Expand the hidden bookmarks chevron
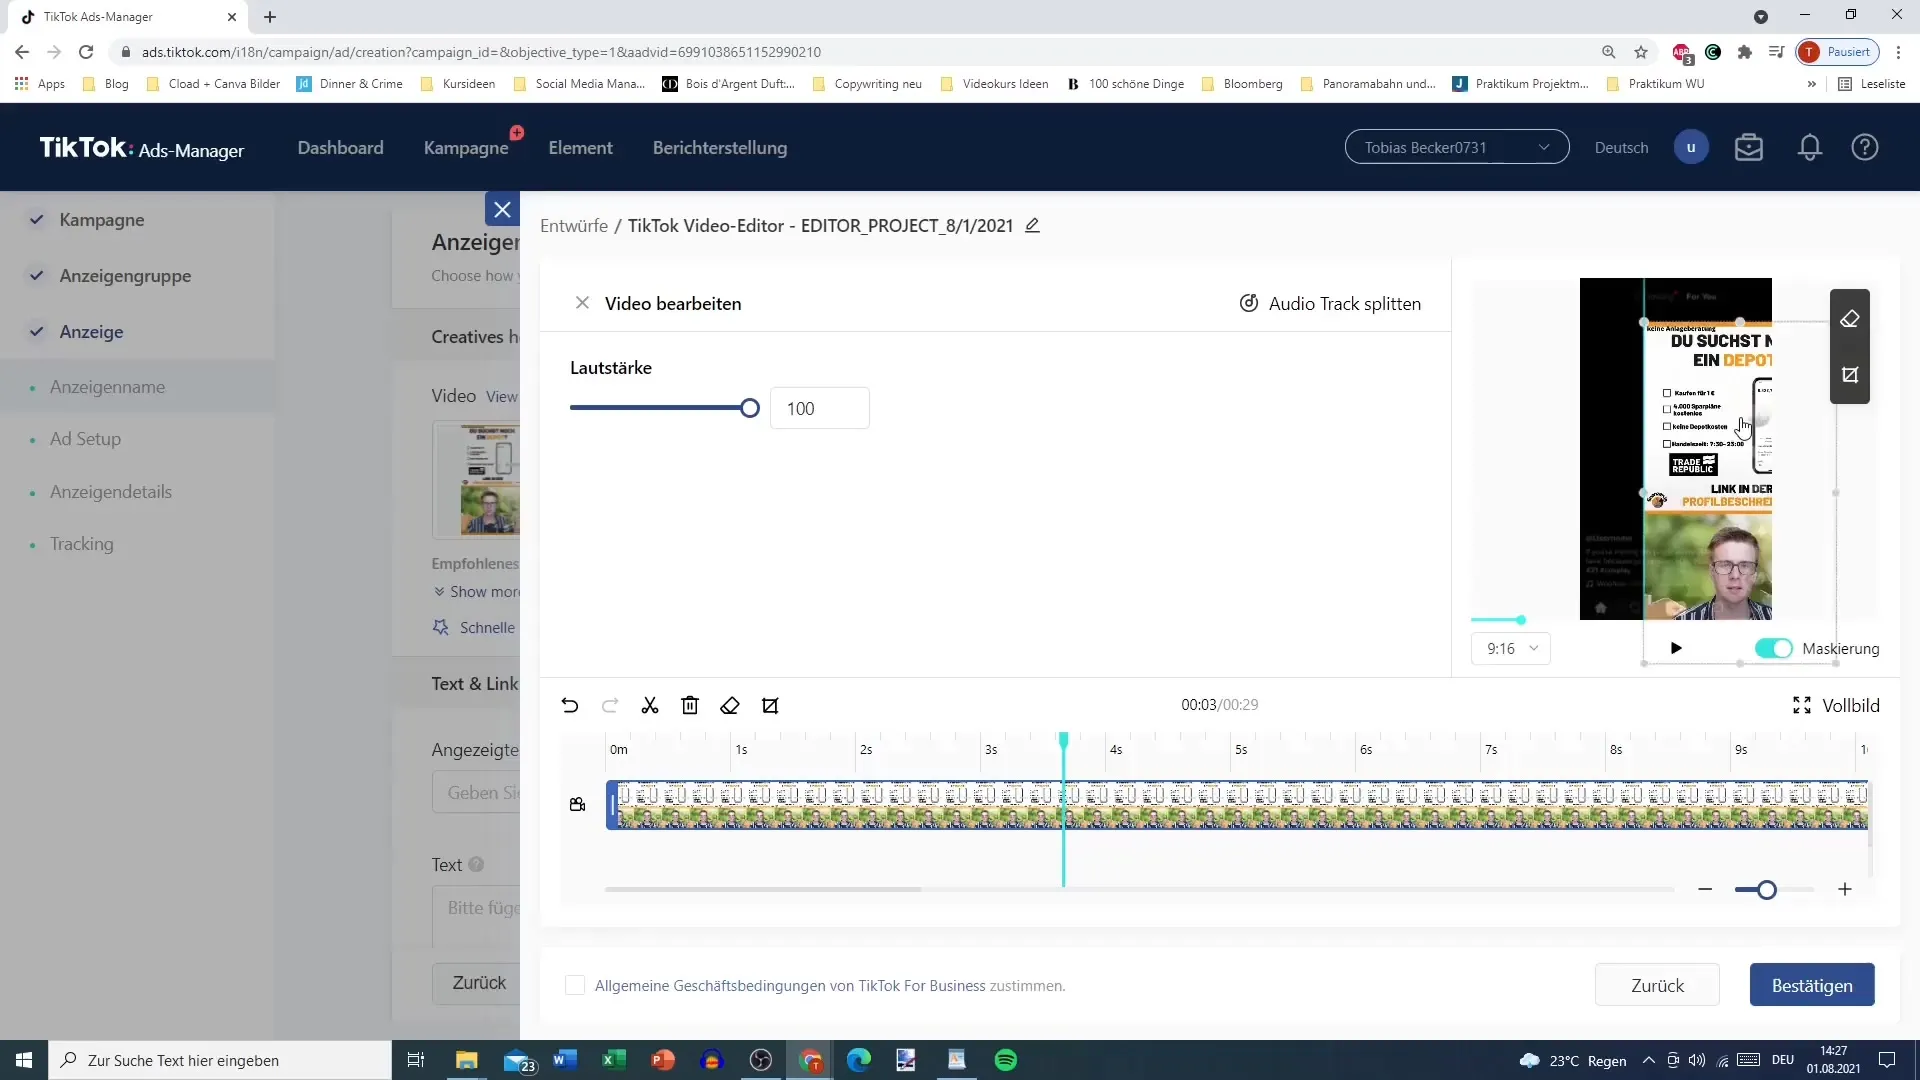The image size is (1920, 1080). (x=1811, y=84)
